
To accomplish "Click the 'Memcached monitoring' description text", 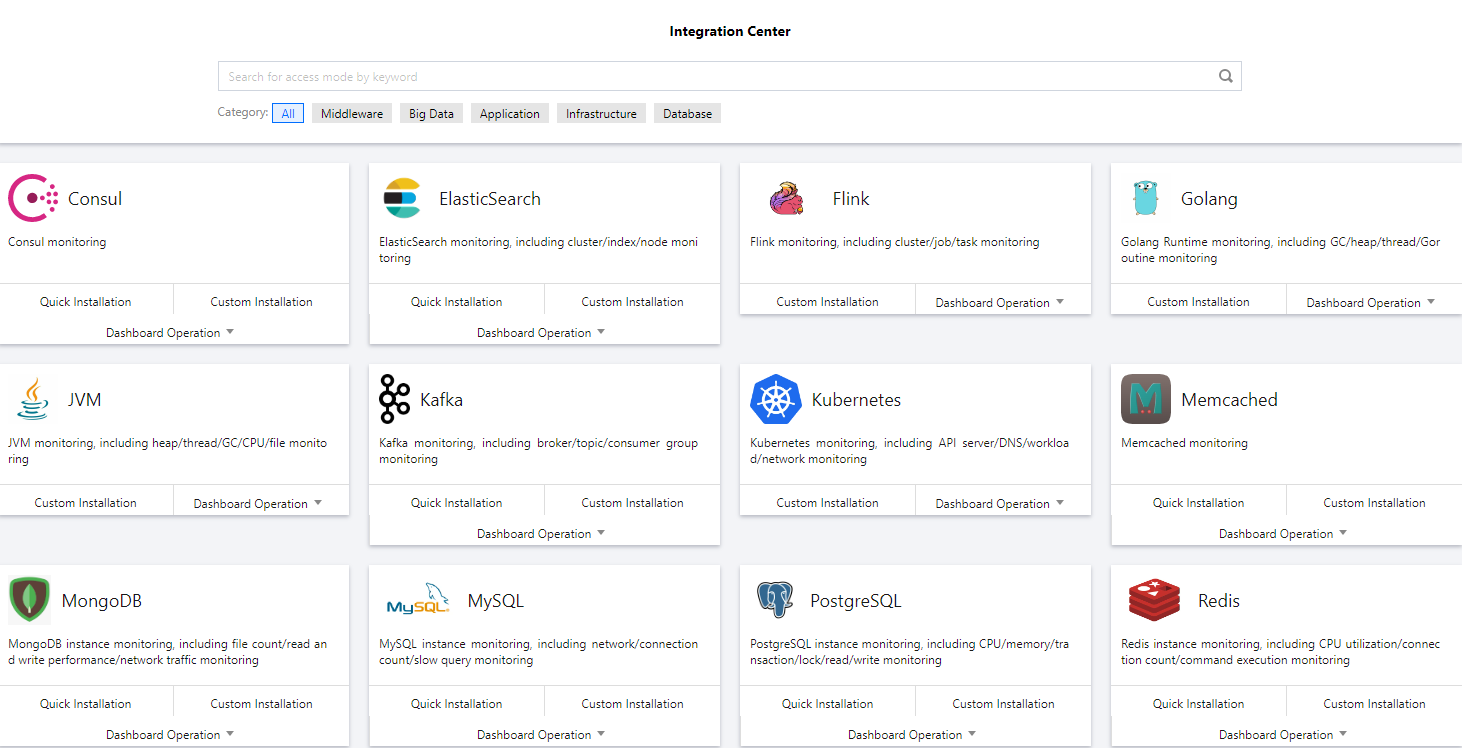I will 1184,442.
